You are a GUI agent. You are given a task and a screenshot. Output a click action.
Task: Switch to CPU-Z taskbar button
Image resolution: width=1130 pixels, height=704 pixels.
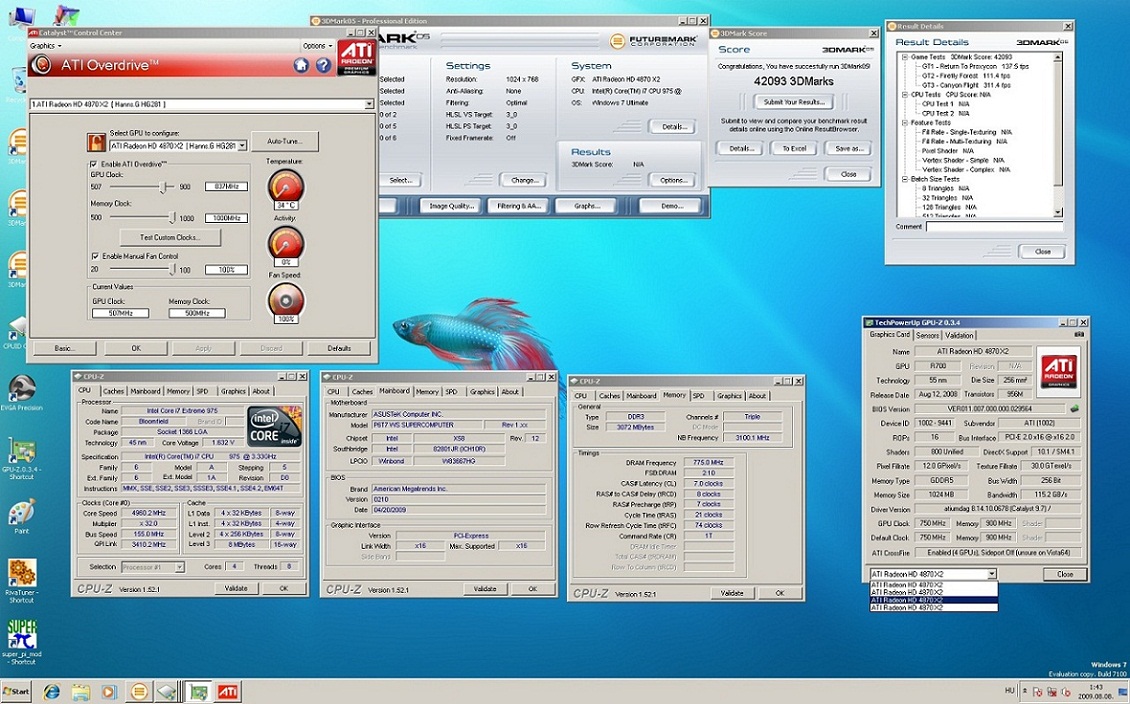point(166,692)
